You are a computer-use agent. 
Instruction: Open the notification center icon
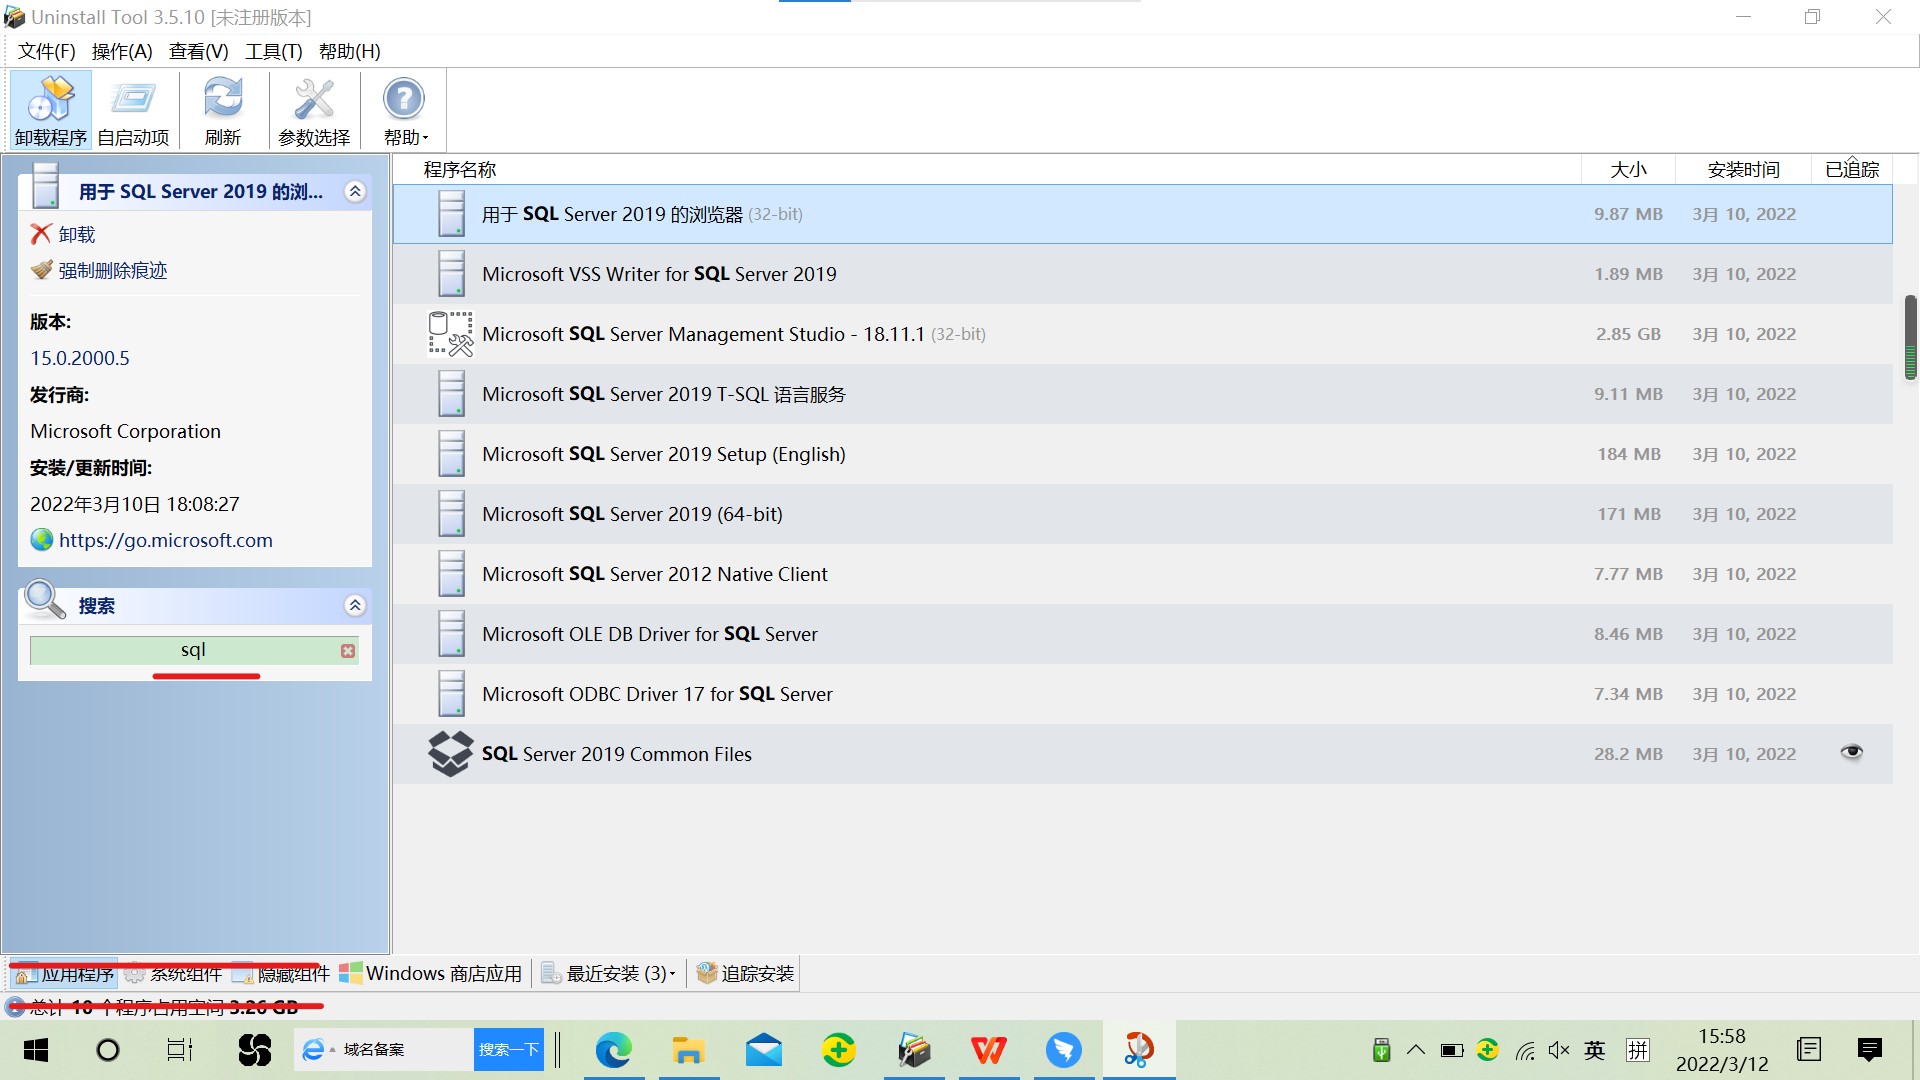[x=1869, y=1049]
